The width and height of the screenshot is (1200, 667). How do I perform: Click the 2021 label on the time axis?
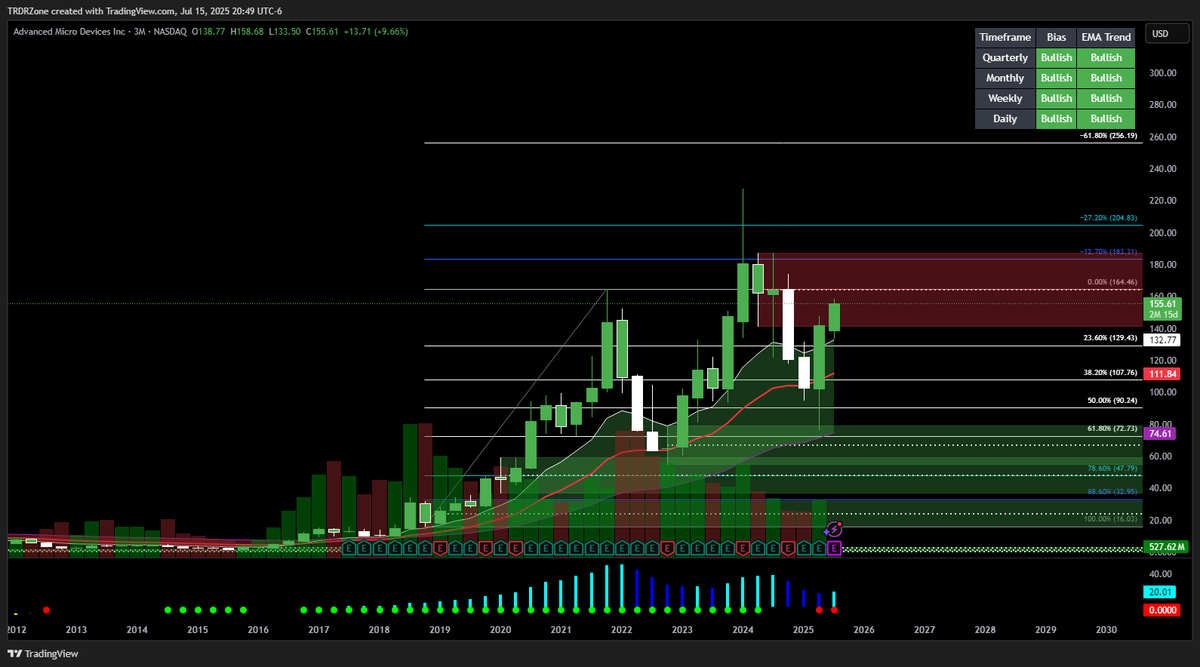click(x=561, y=630)
